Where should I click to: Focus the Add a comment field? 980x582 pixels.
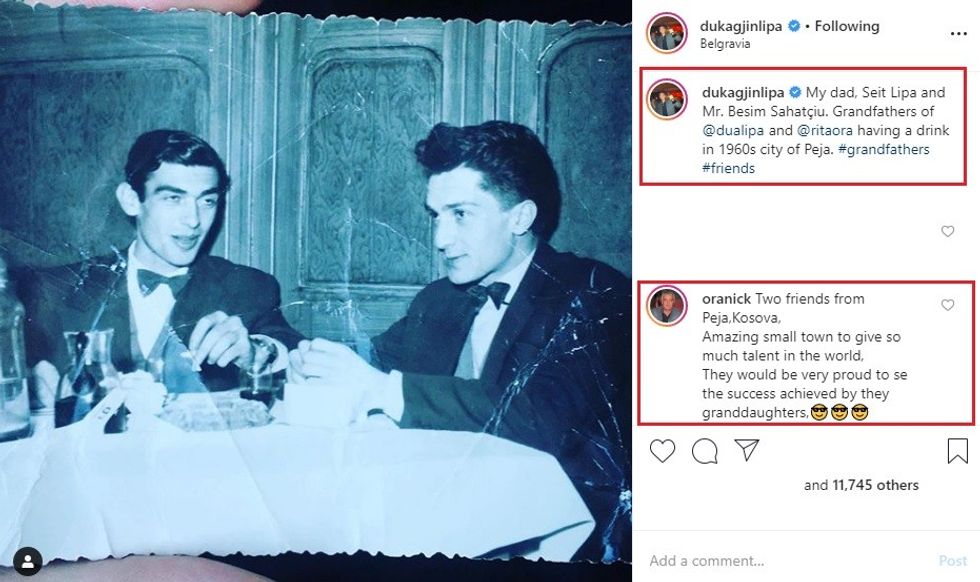pyautogui.click(x=788, y=561)
